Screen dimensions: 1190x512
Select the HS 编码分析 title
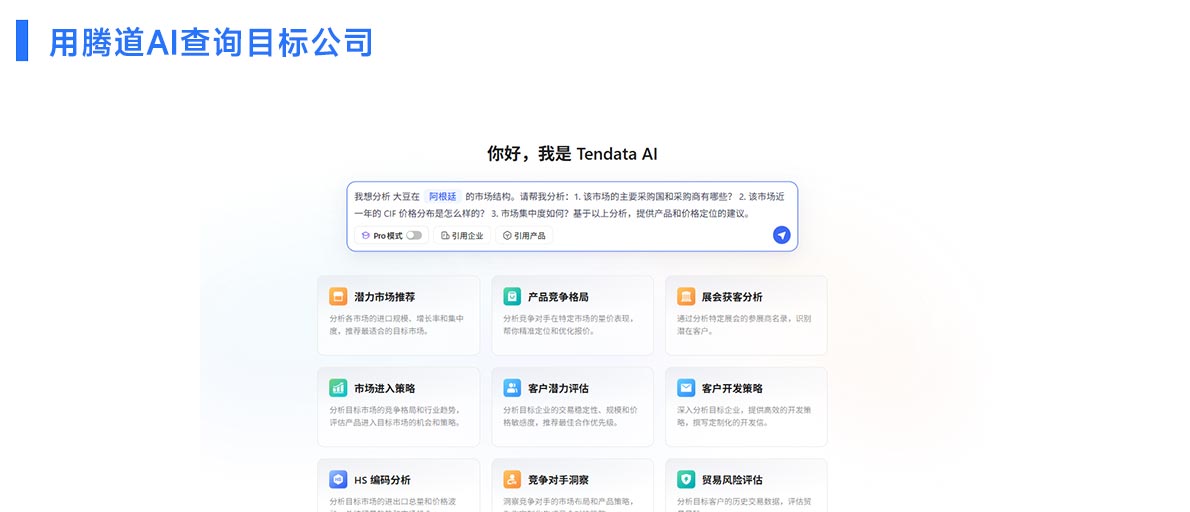point(382,480)
